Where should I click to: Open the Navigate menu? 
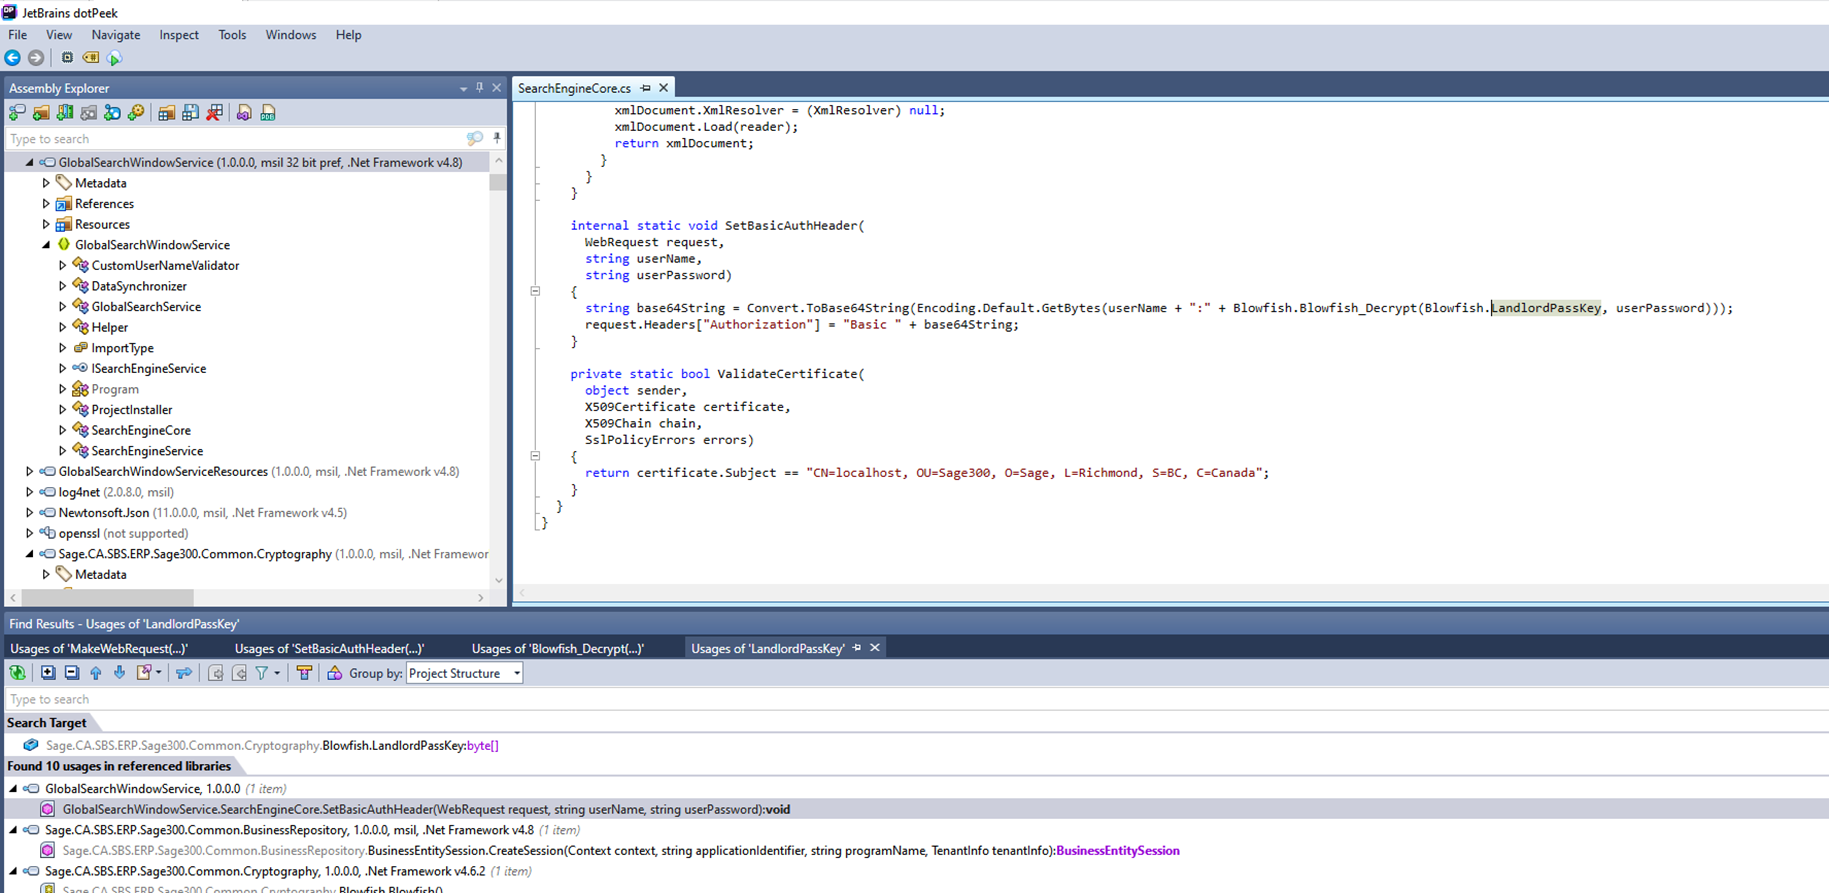115,35
